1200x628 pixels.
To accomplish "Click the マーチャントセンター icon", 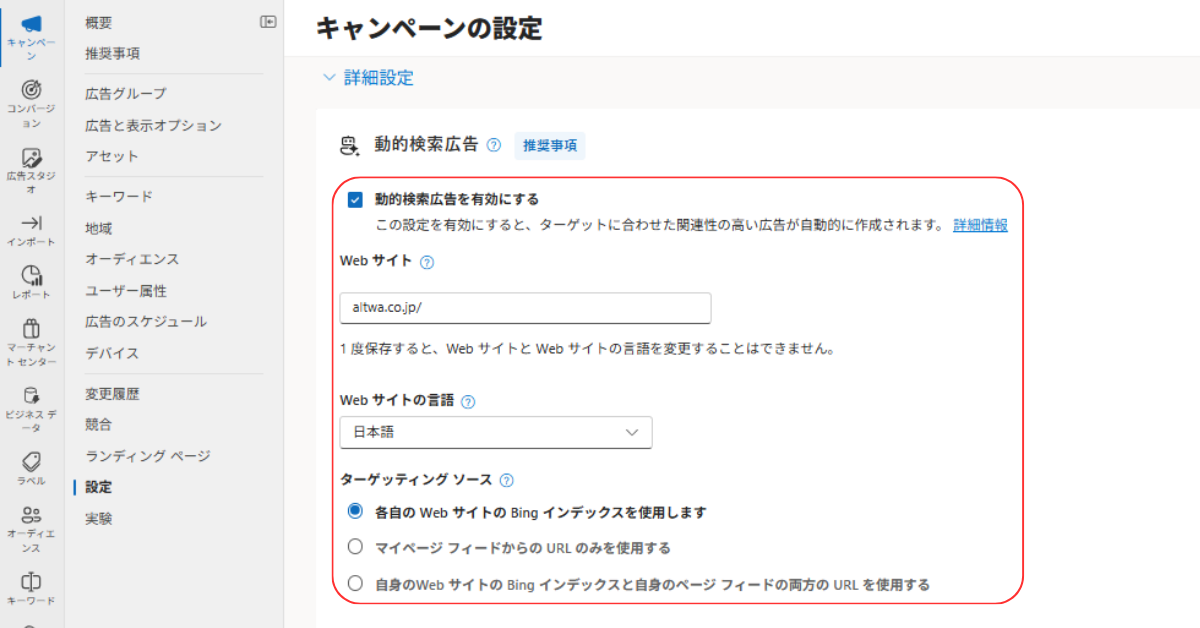I will [x=31, y=328].
